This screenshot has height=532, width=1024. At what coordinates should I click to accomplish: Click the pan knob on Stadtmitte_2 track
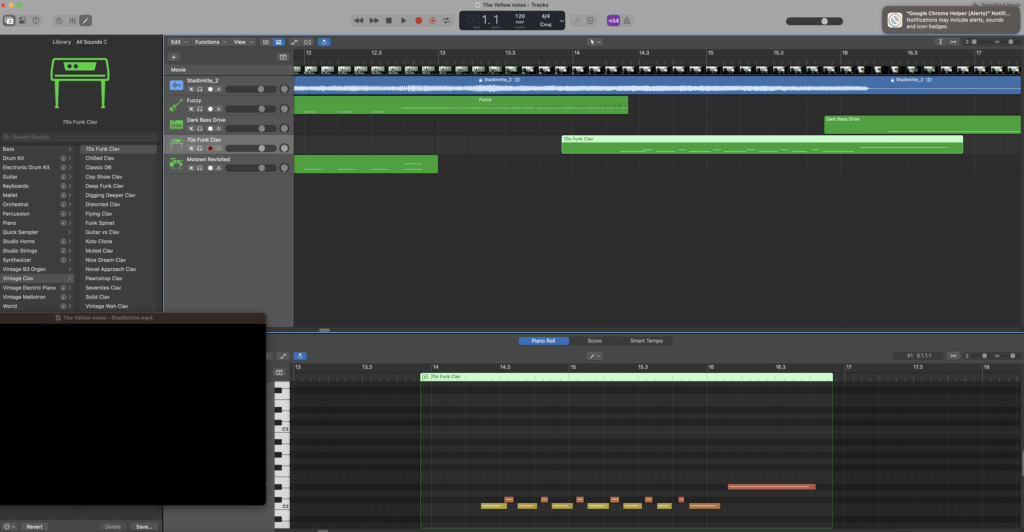[284, 89]
